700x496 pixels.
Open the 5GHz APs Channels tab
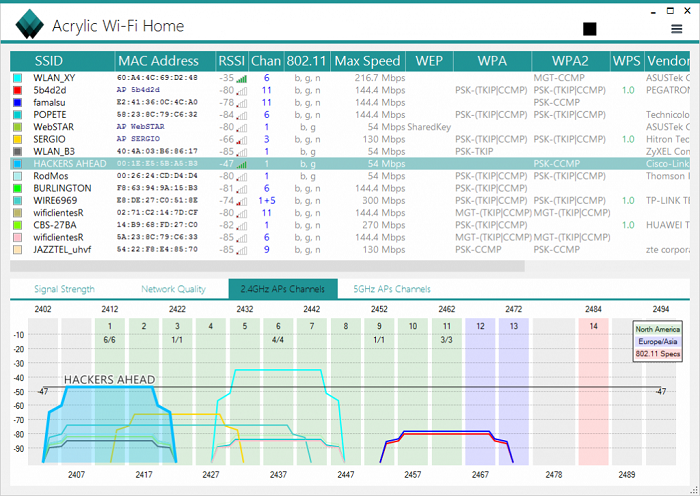pos(392,289)
